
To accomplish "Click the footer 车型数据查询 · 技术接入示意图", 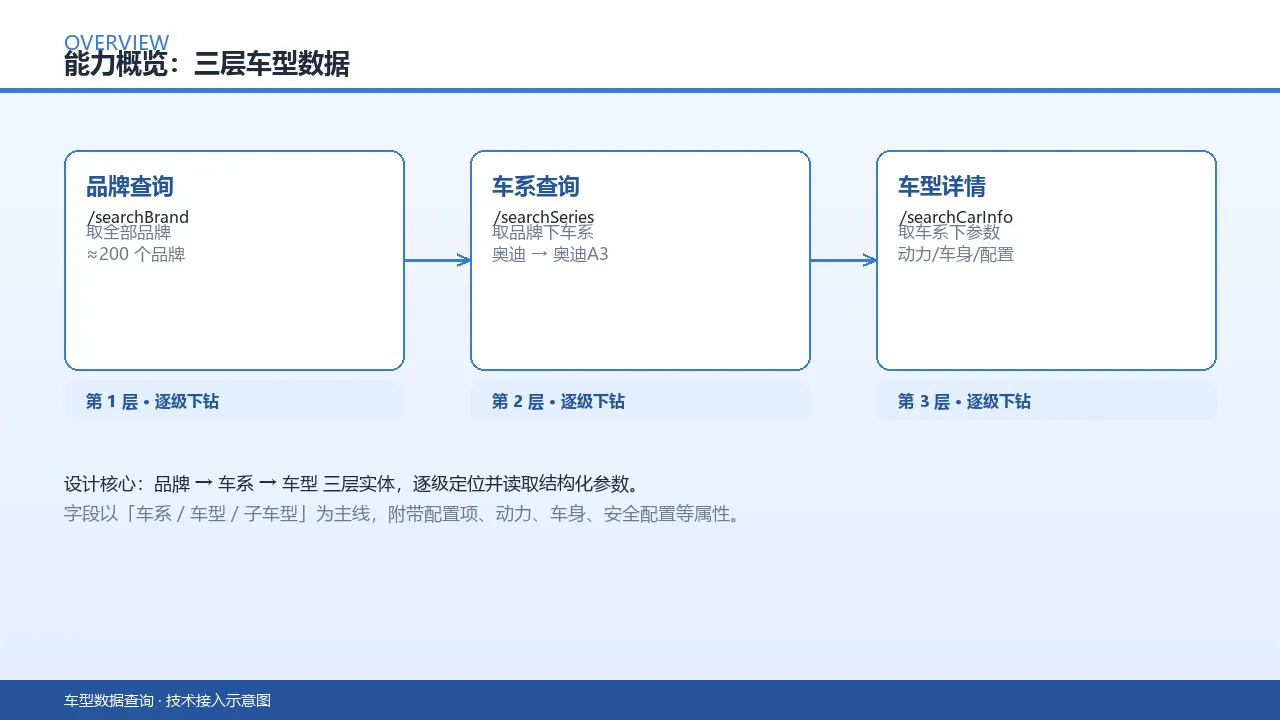I will click(x=168, y=701).
